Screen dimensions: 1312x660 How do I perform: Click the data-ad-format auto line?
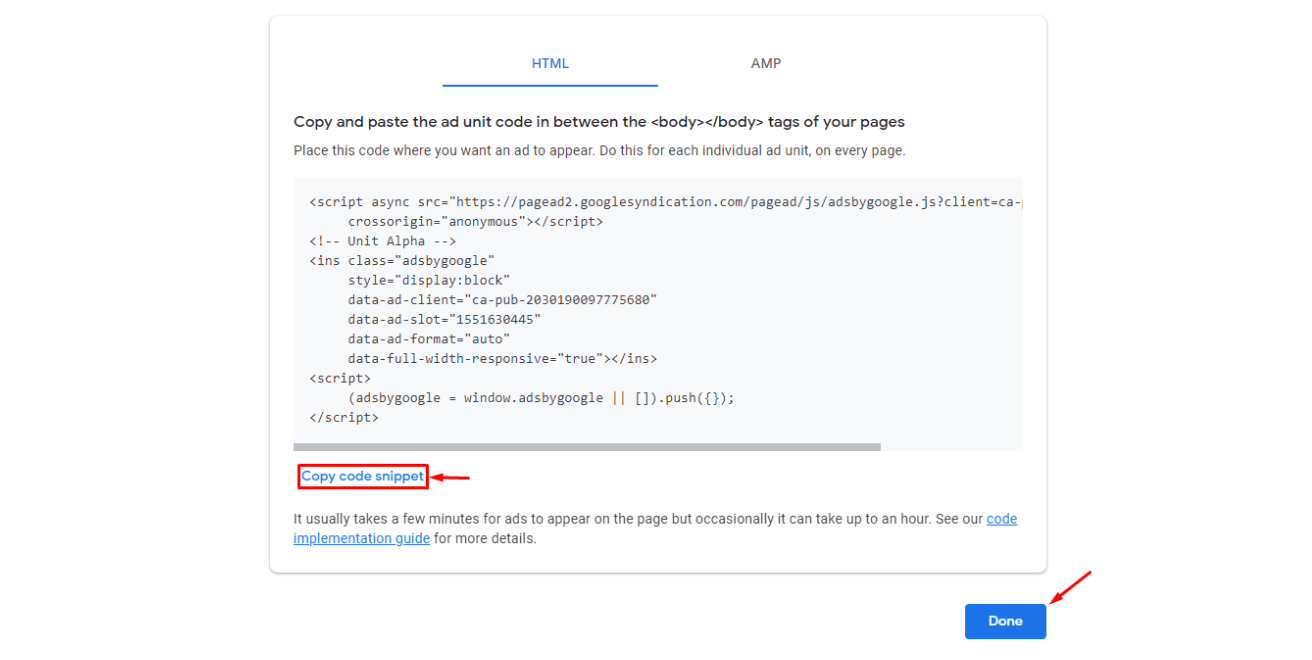click(430, 338)
